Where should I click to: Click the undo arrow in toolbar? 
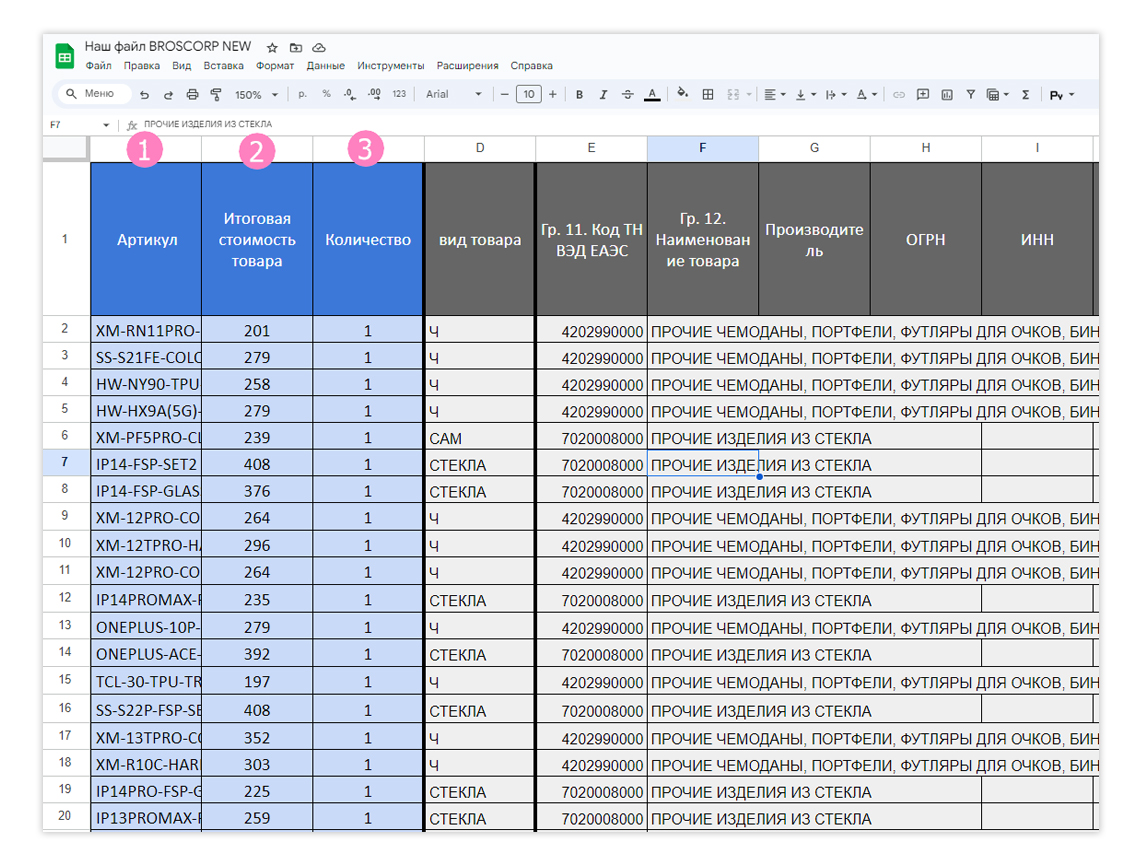tap(144, 94)
